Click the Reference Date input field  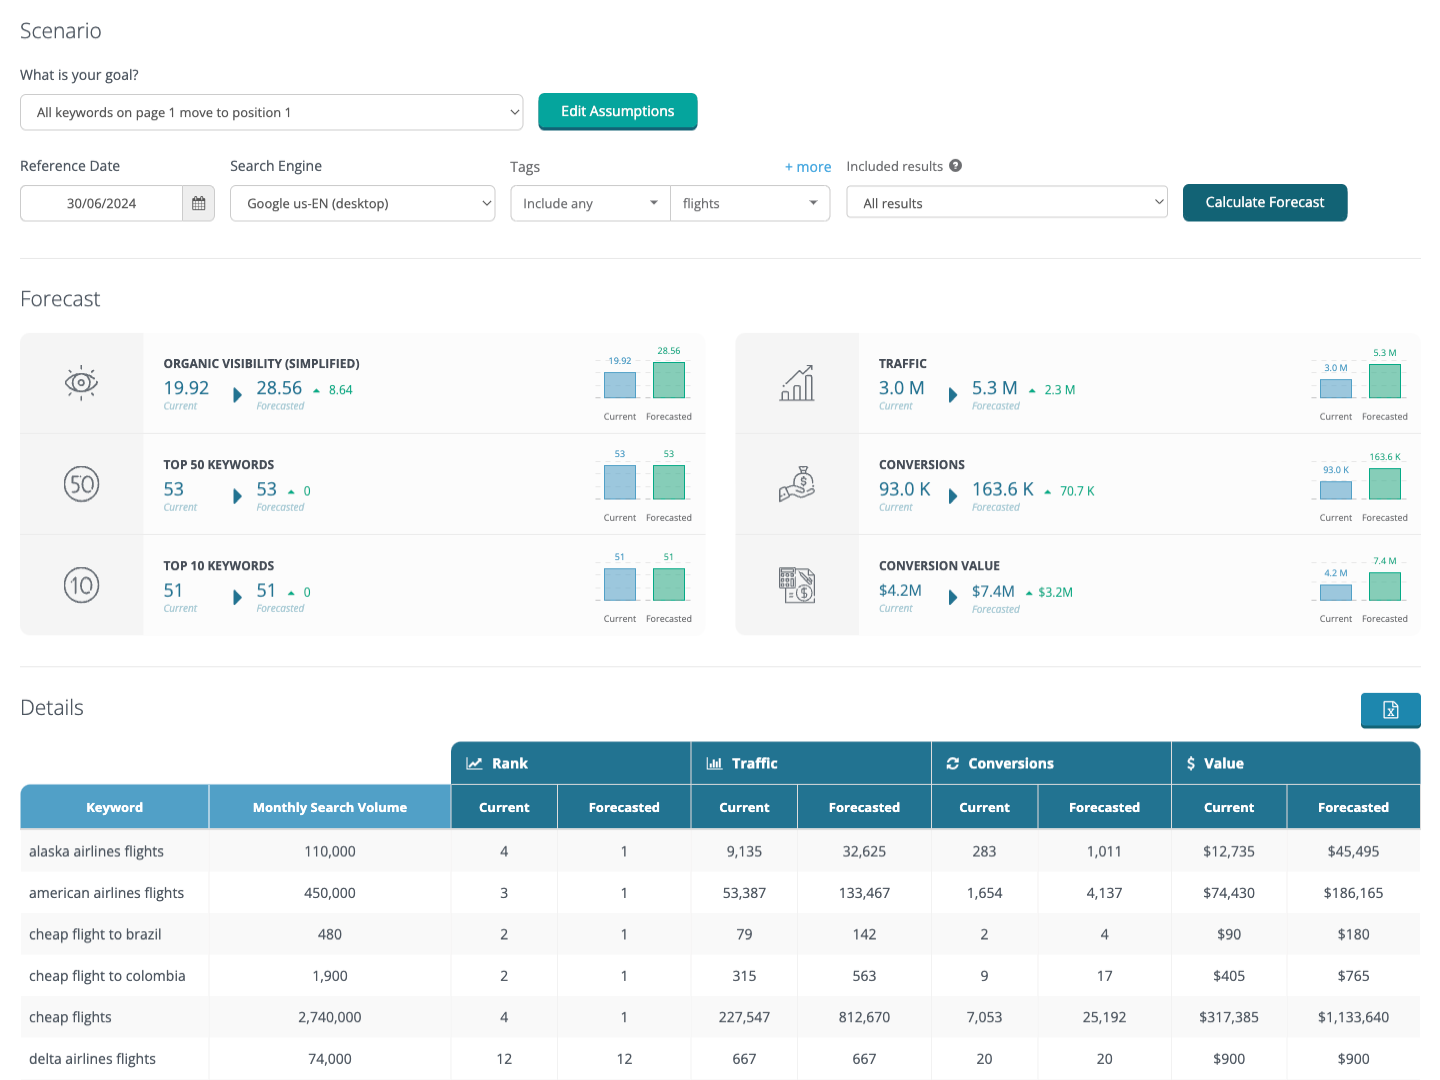coord(101,203)
